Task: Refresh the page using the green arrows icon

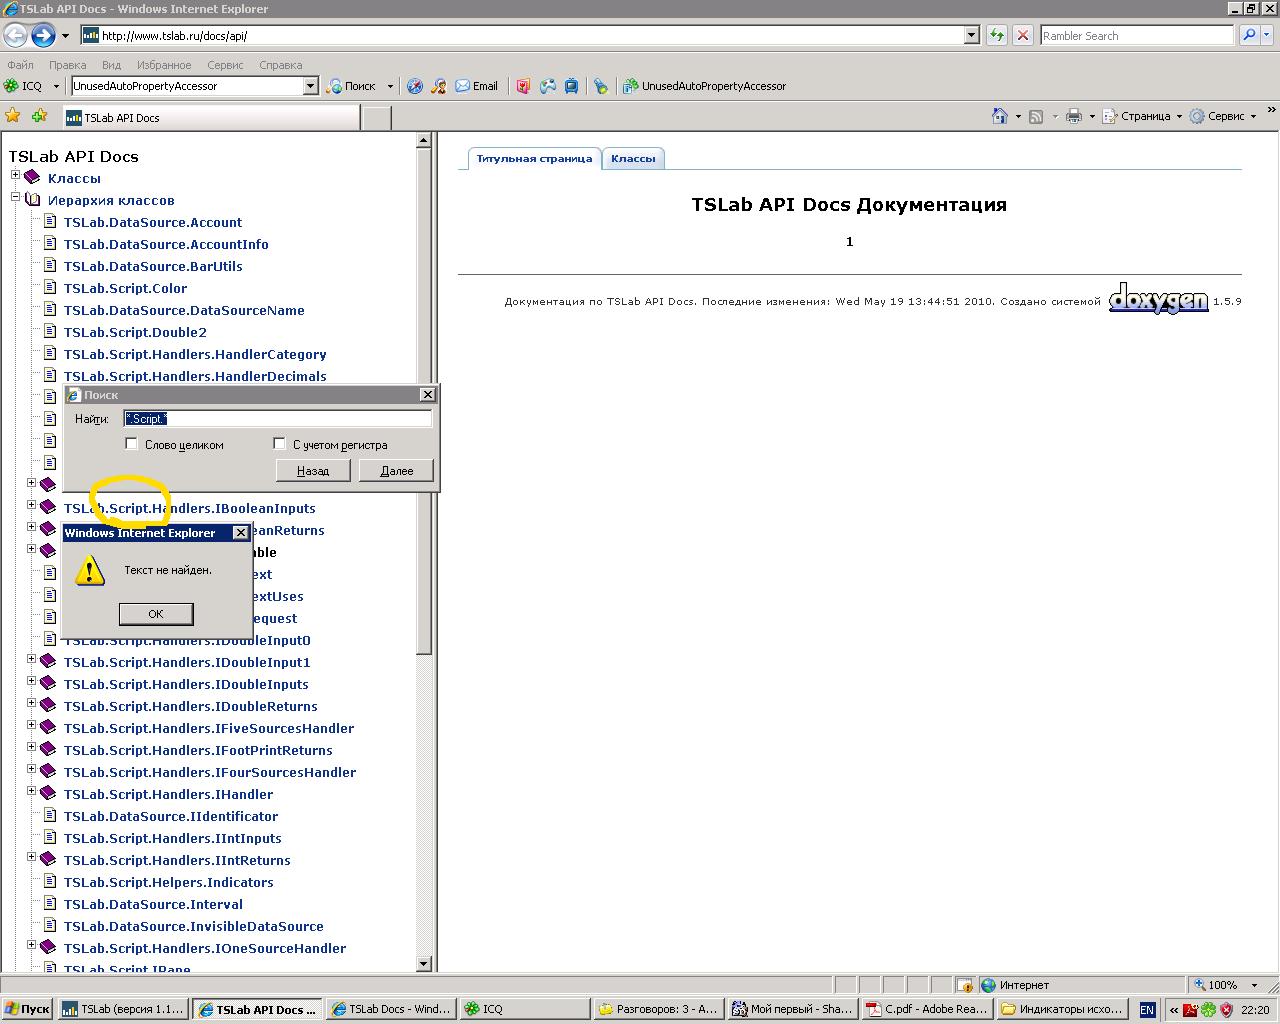Action: pyautogui.click(x=997, y=35)
